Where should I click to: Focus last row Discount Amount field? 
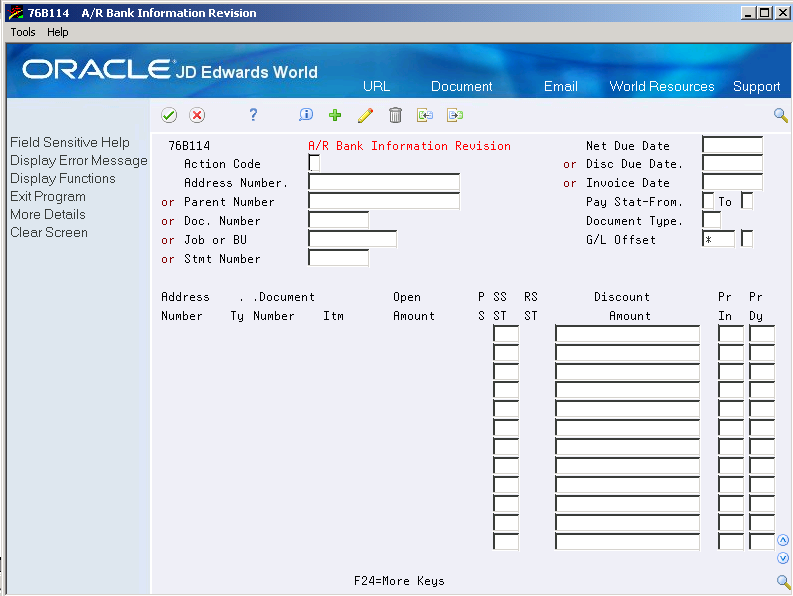(x=628, y=541)
